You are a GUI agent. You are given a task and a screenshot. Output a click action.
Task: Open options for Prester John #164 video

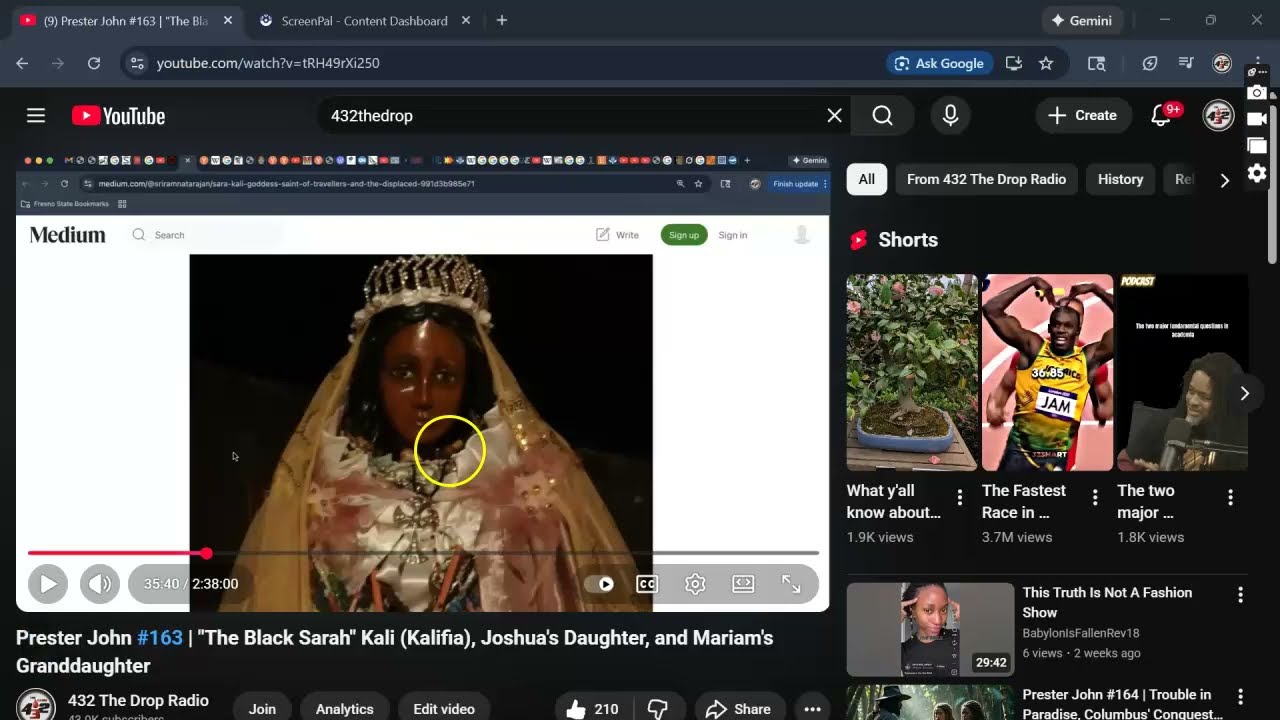(1241, 697)
